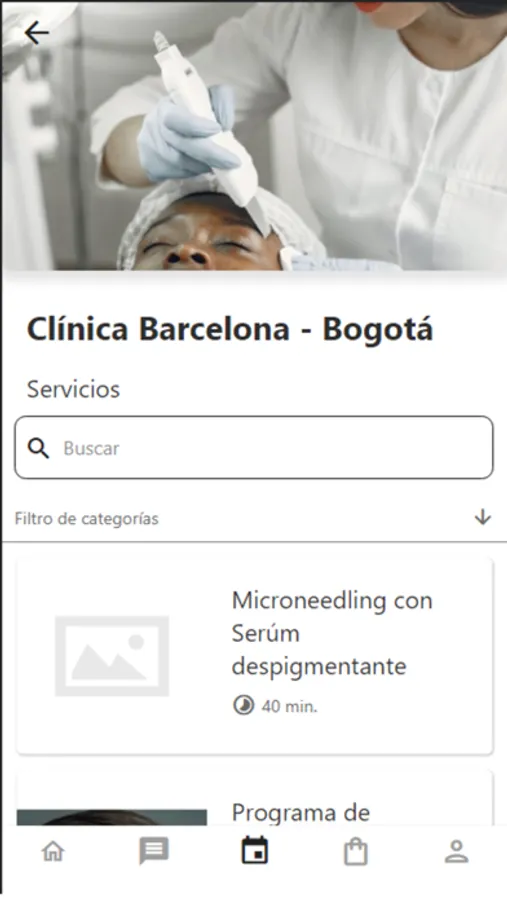The height and width of the screenshot is (900, 507).
Task: Click the Servicios section heading
Action: (73, 390)
